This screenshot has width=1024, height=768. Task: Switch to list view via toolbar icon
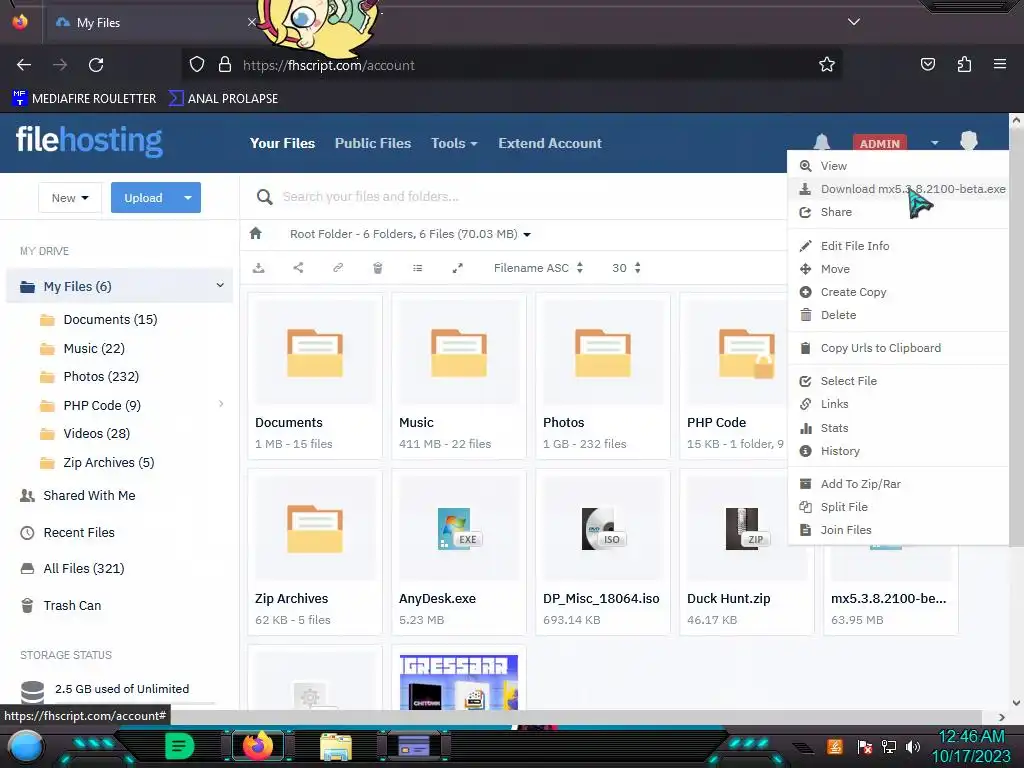point(417,268)
